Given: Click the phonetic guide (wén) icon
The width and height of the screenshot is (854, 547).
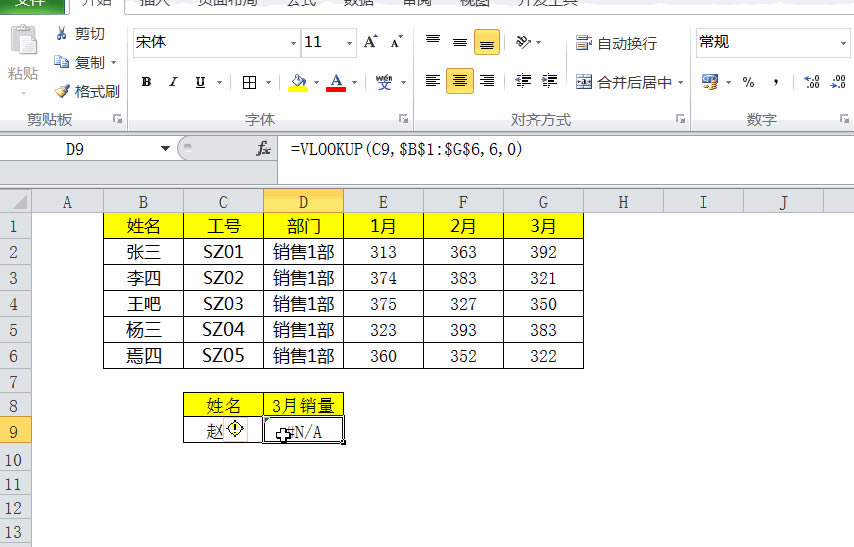Looking at the screenshot, I should [x=383, y=82].
